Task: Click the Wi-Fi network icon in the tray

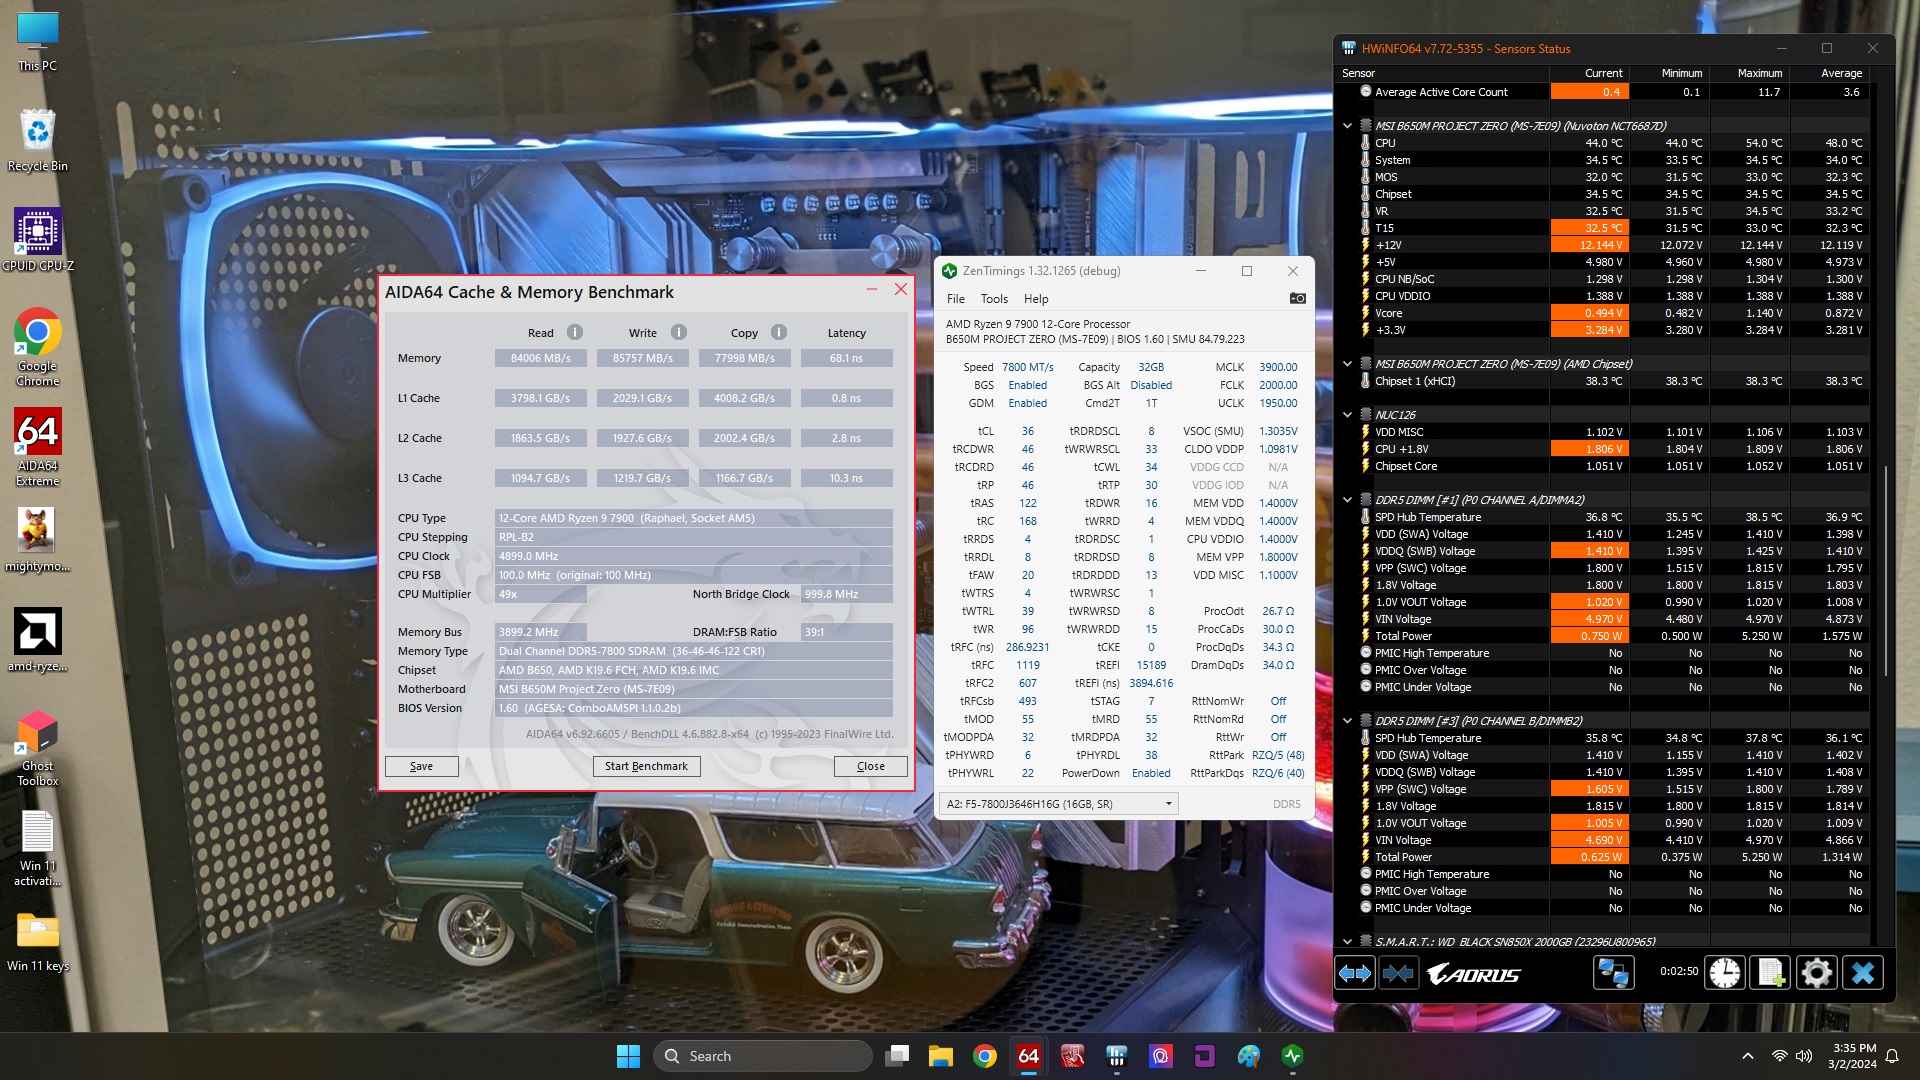Action: tap(1779, 1056)
